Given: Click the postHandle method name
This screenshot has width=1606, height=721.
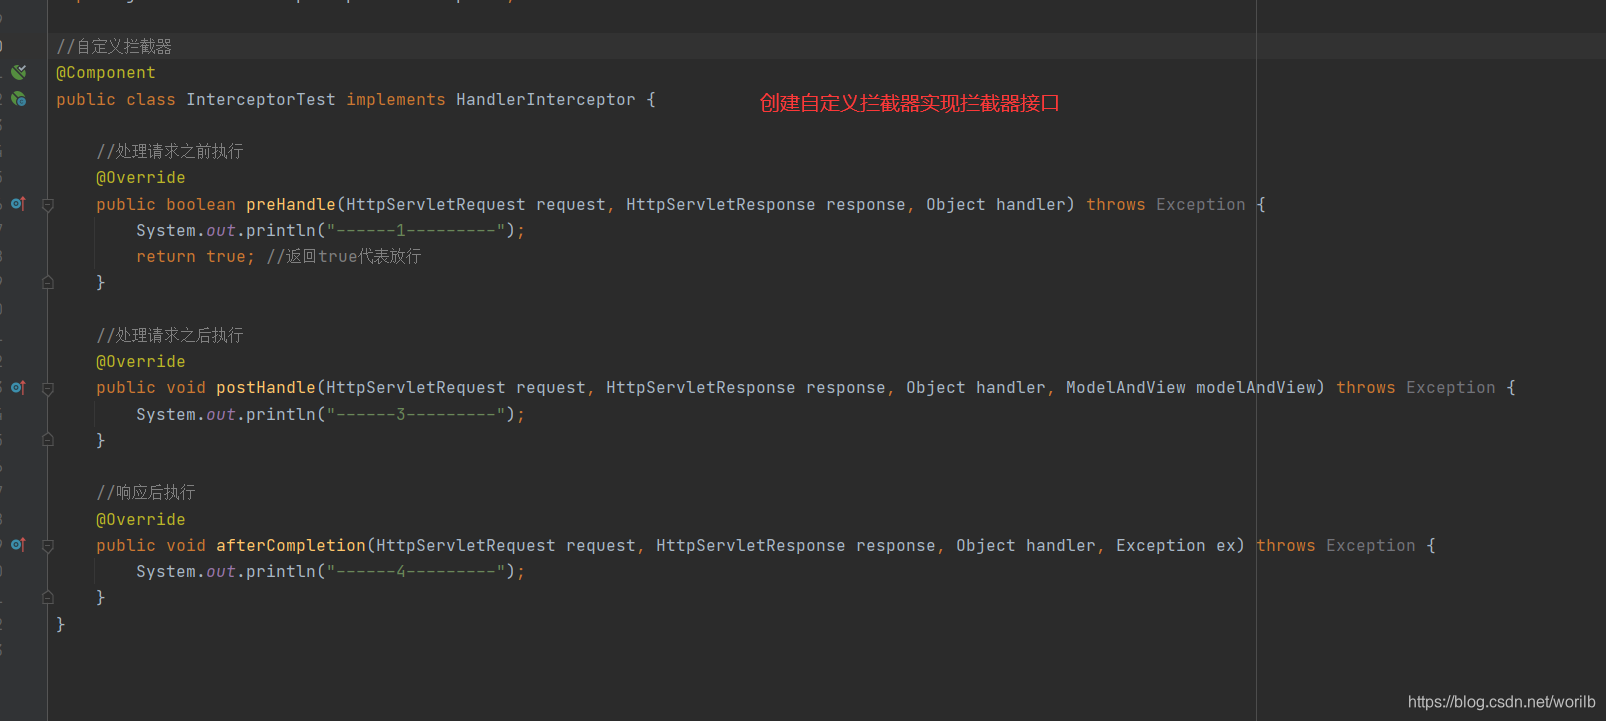Looking at the screenshot, I should [x=266, y=388].
